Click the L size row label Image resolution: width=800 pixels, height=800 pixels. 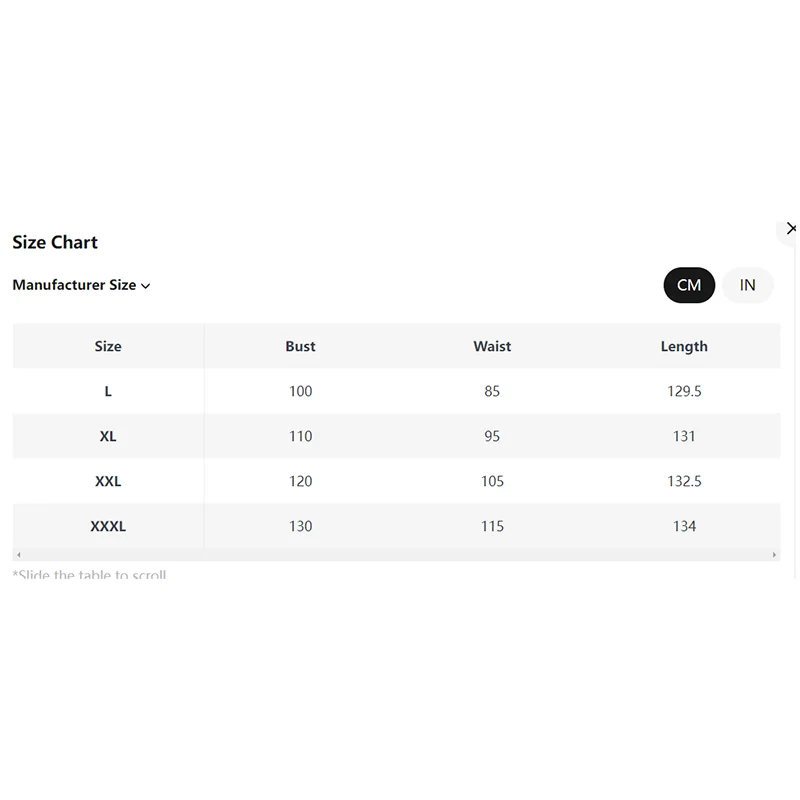[108, 391]
